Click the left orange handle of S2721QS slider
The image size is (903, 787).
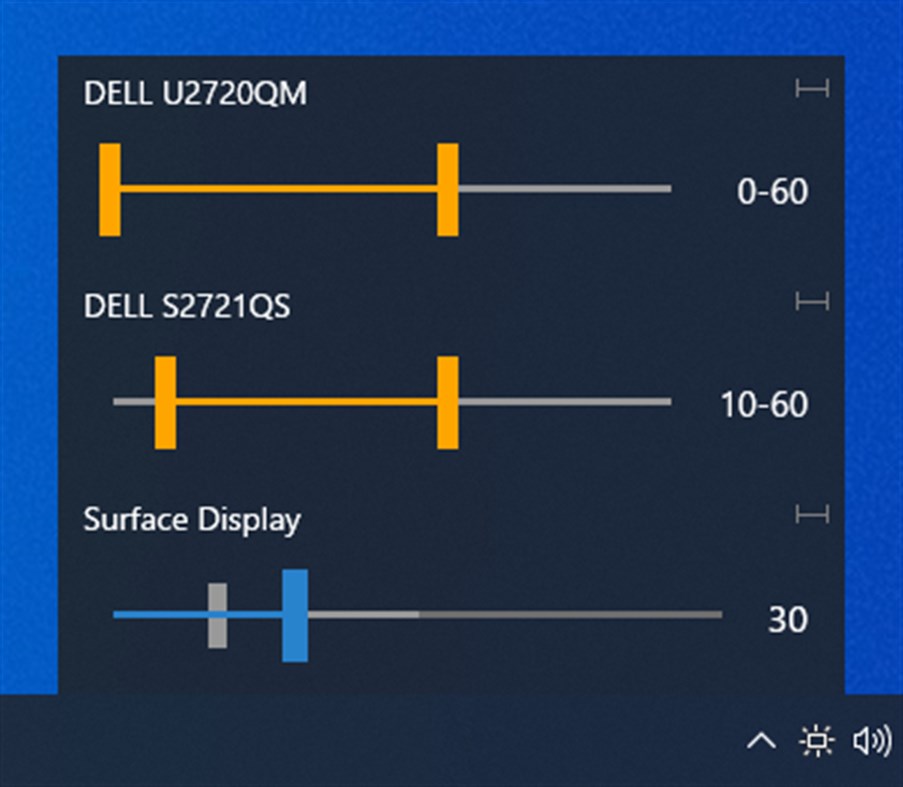(x=166, y=402)
